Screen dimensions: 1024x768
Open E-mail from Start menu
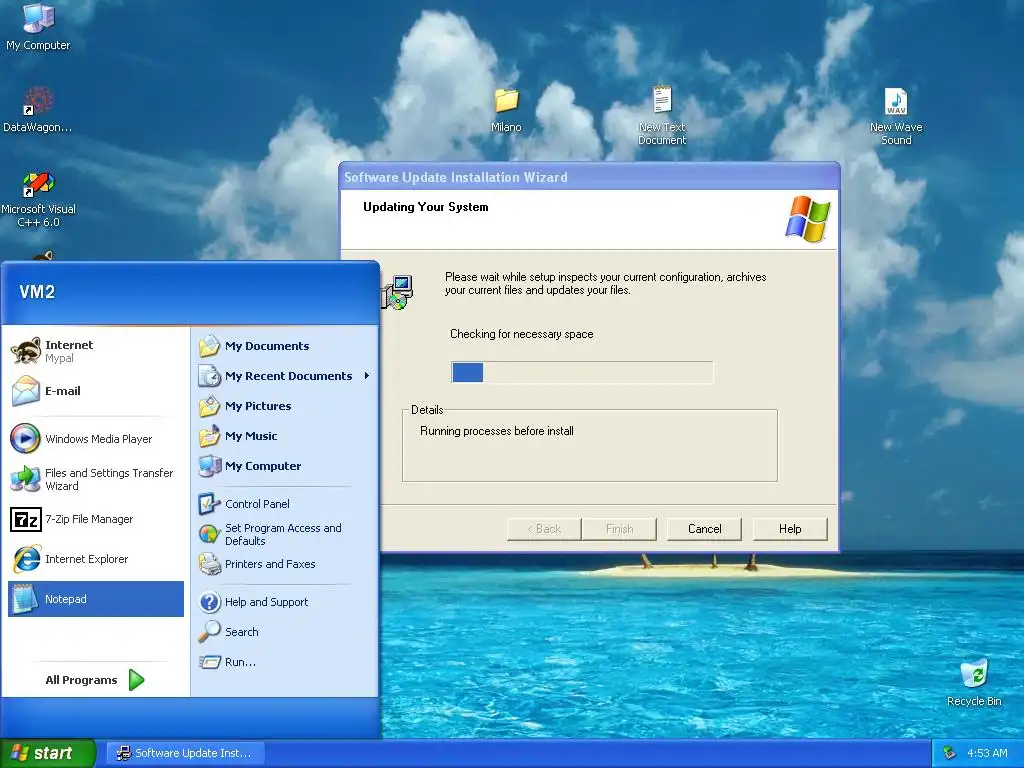pyautogui.click(x=96, y=391)
